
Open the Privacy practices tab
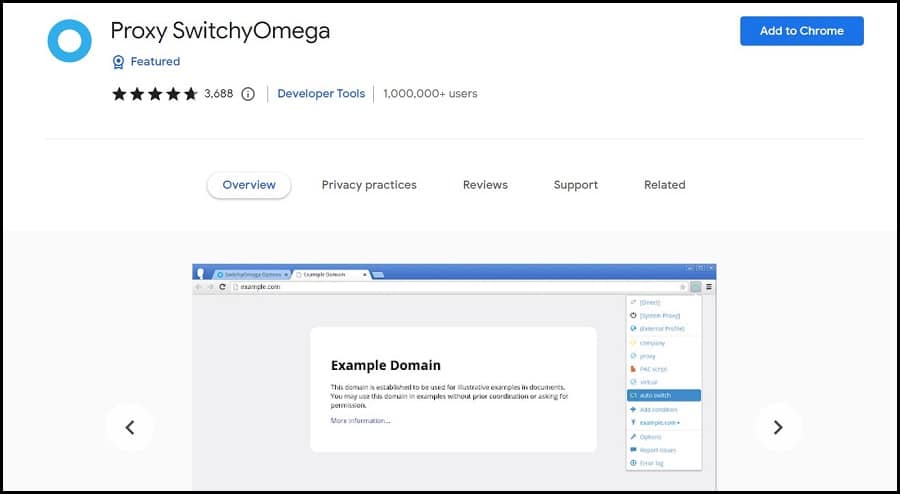369,185
